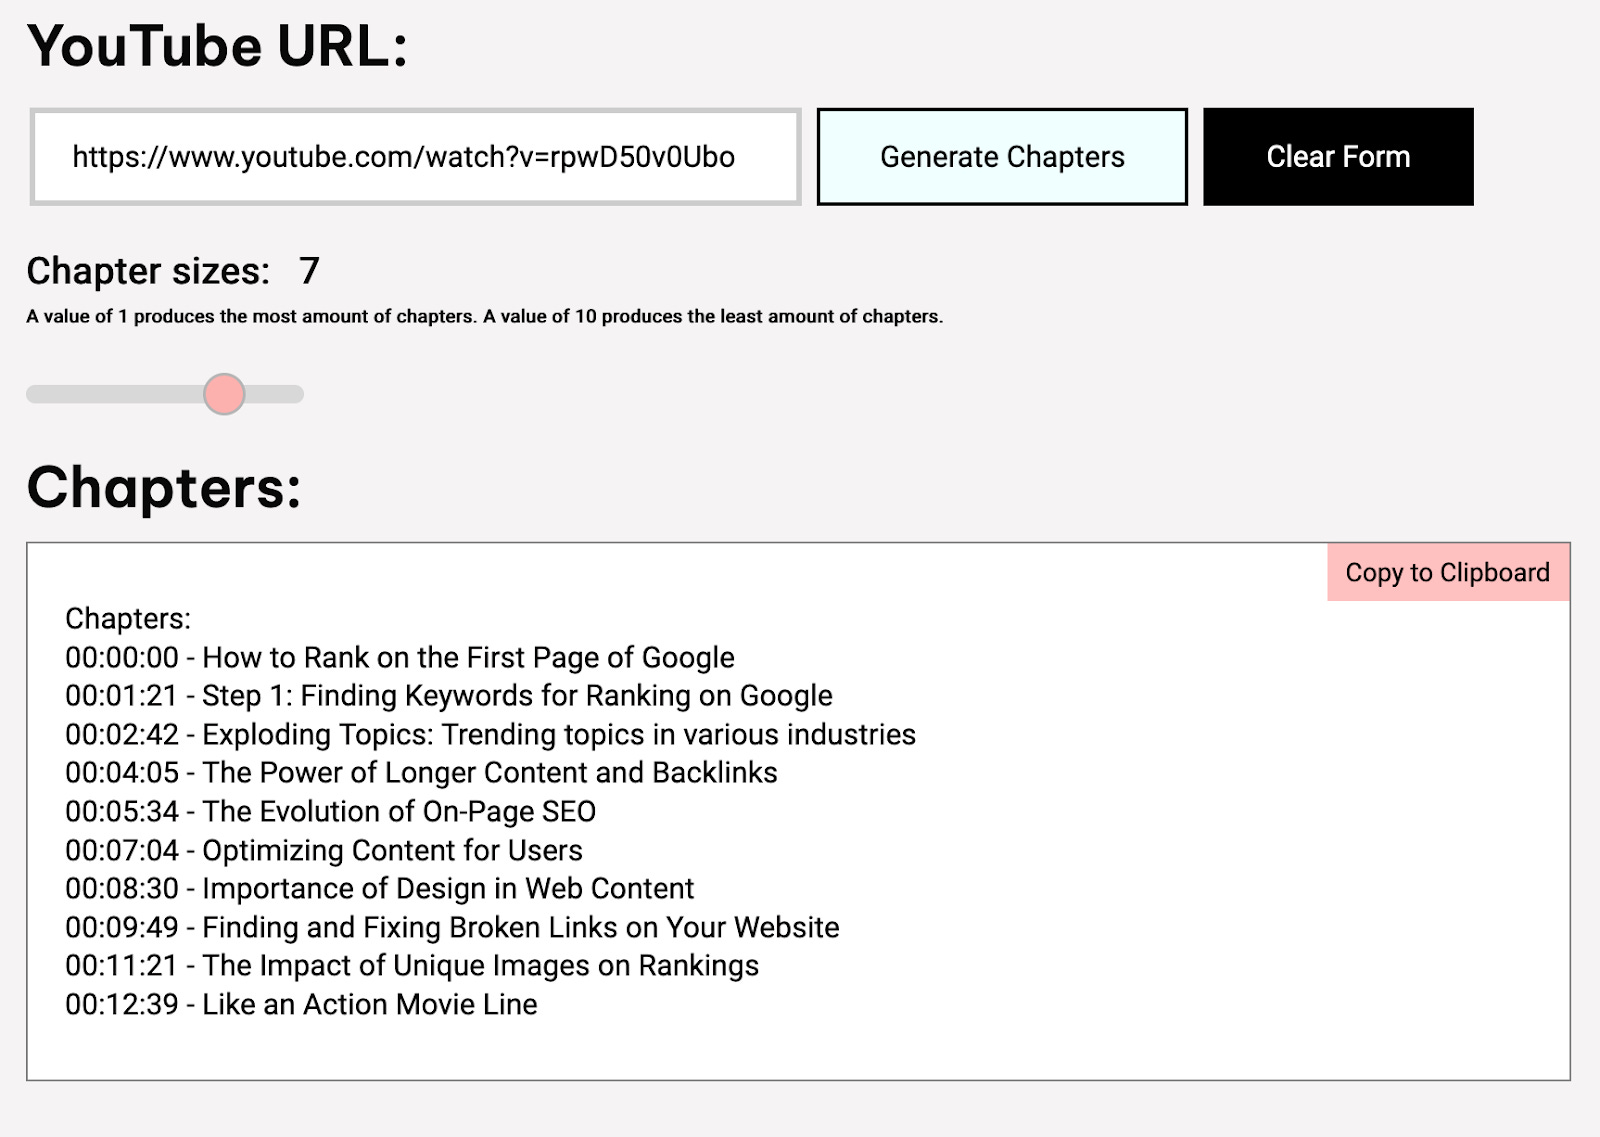
Task: Click the Generate Chapters button
Action: (1002, 157)
